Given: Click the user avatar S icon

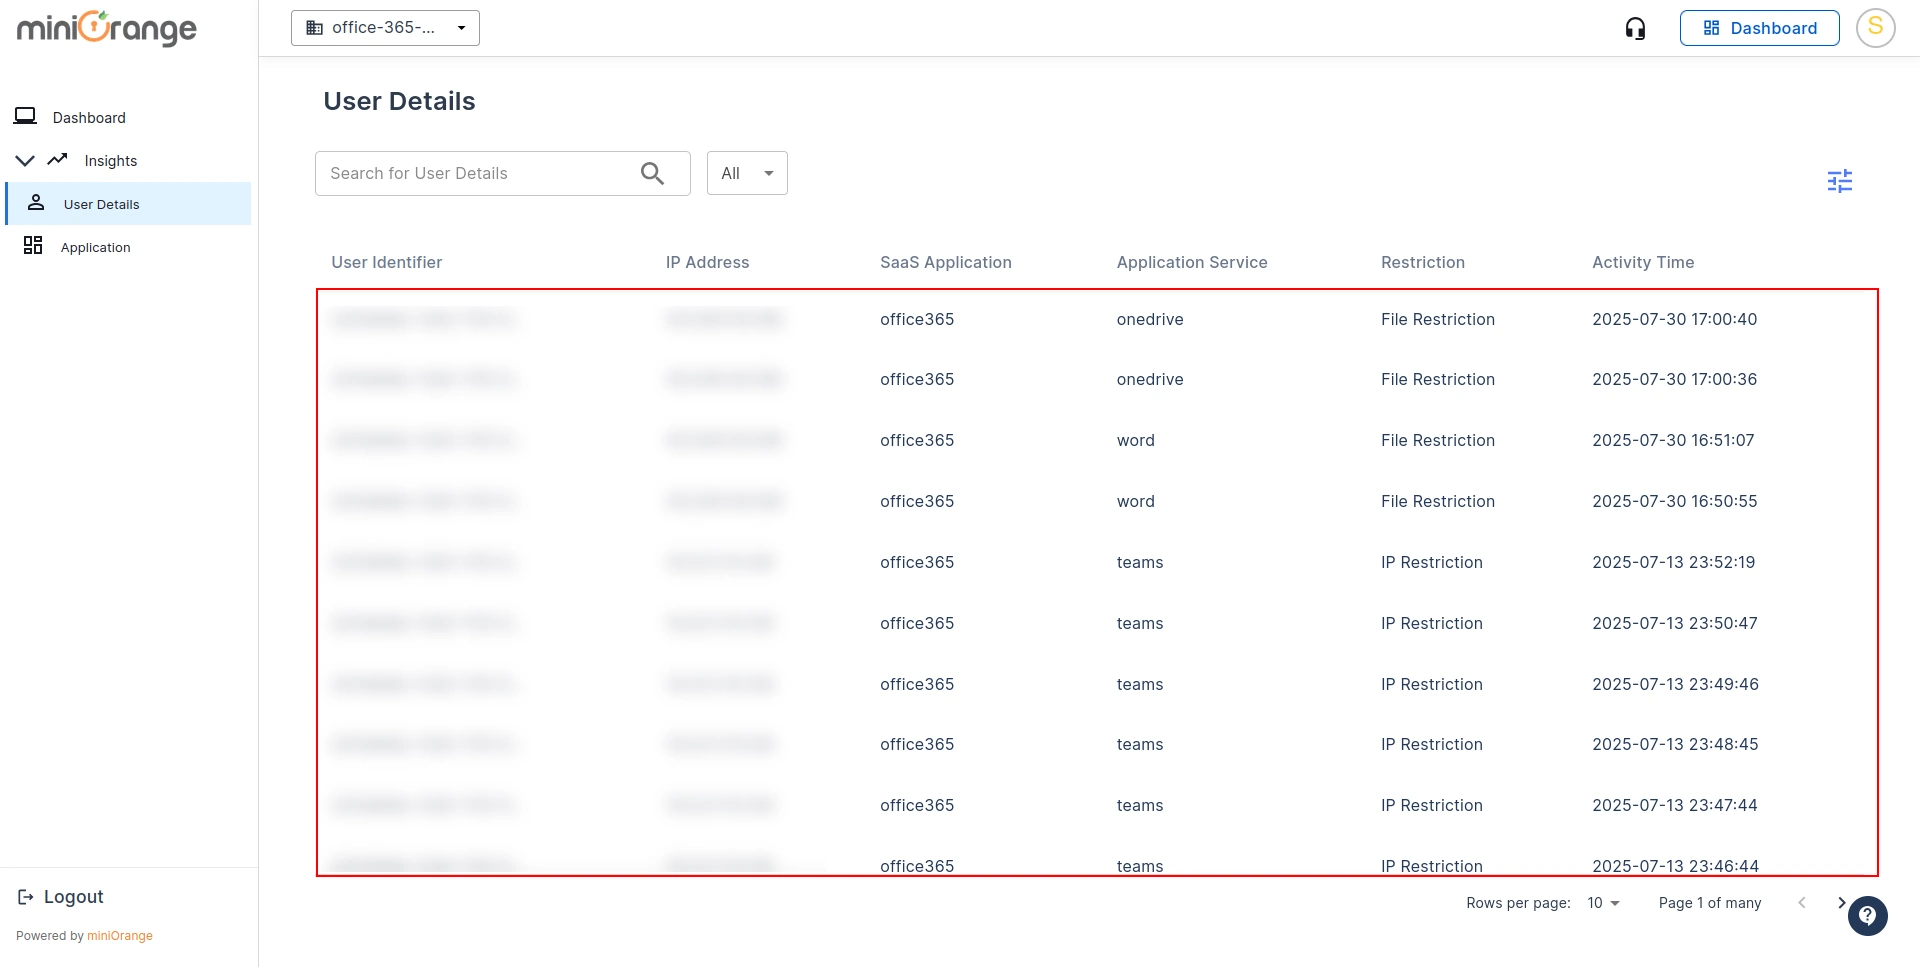Looking at the screenshot, I should pos(1875,28).
